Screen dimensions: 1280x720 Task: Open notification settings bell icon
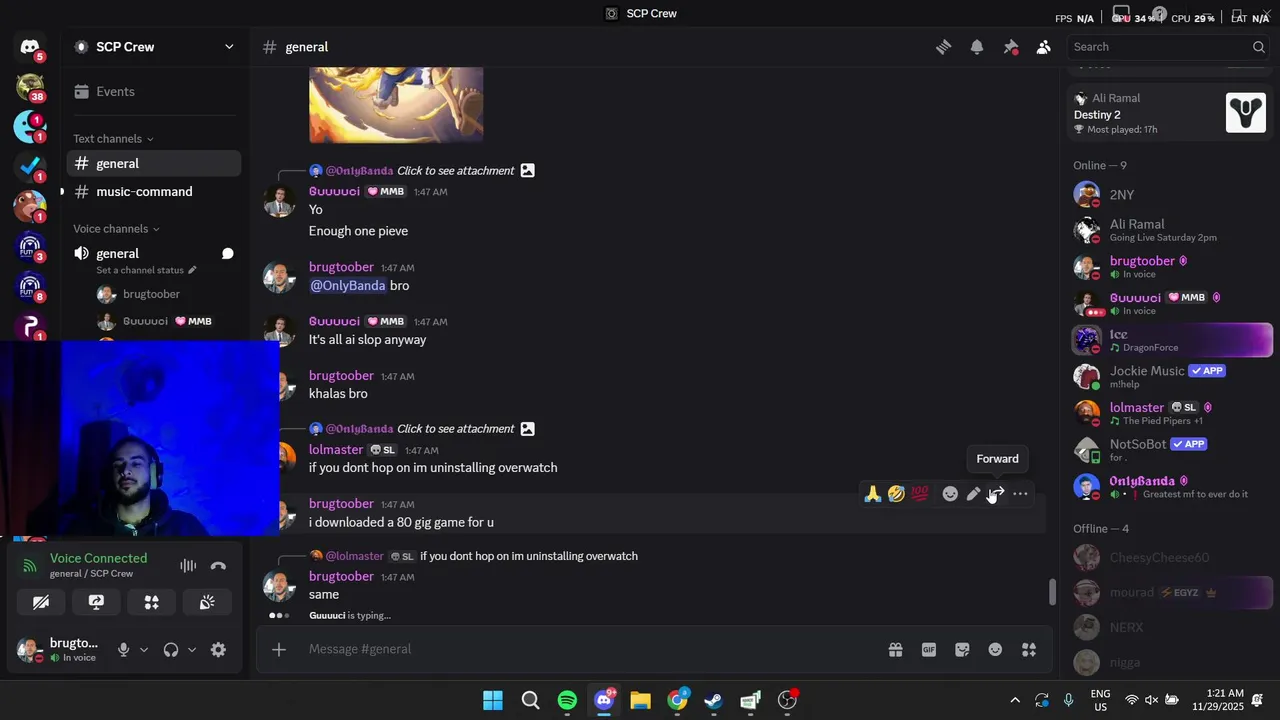[977, 47]
